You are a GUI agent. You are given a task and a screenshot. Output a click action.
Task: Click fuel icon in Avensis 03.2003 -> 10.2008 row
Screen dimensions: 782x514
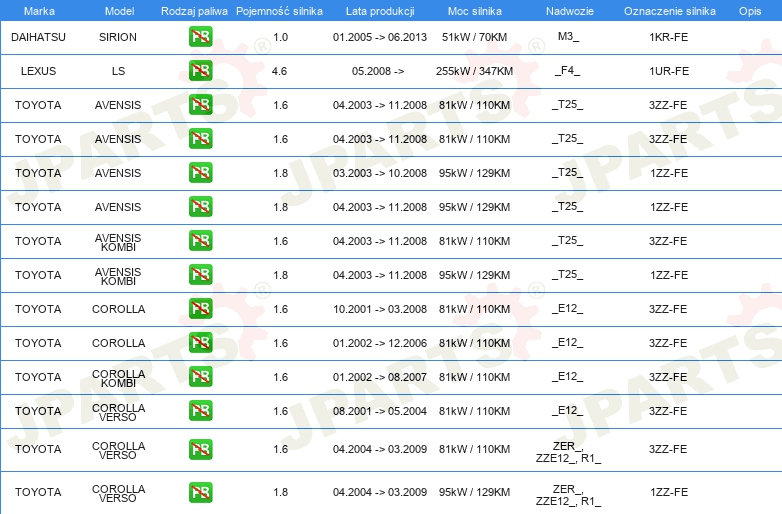[200, 172]
